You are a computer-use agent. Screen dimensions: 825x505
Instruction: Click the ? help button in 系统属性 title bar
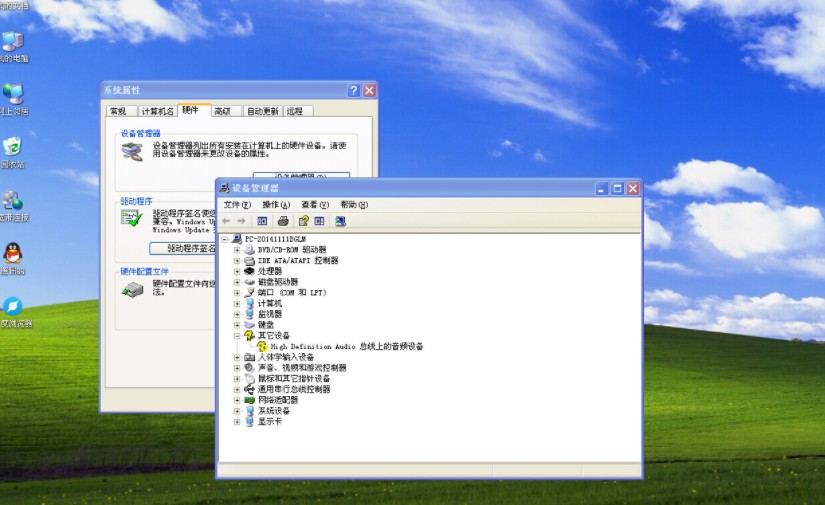click(x=354, y=90)
